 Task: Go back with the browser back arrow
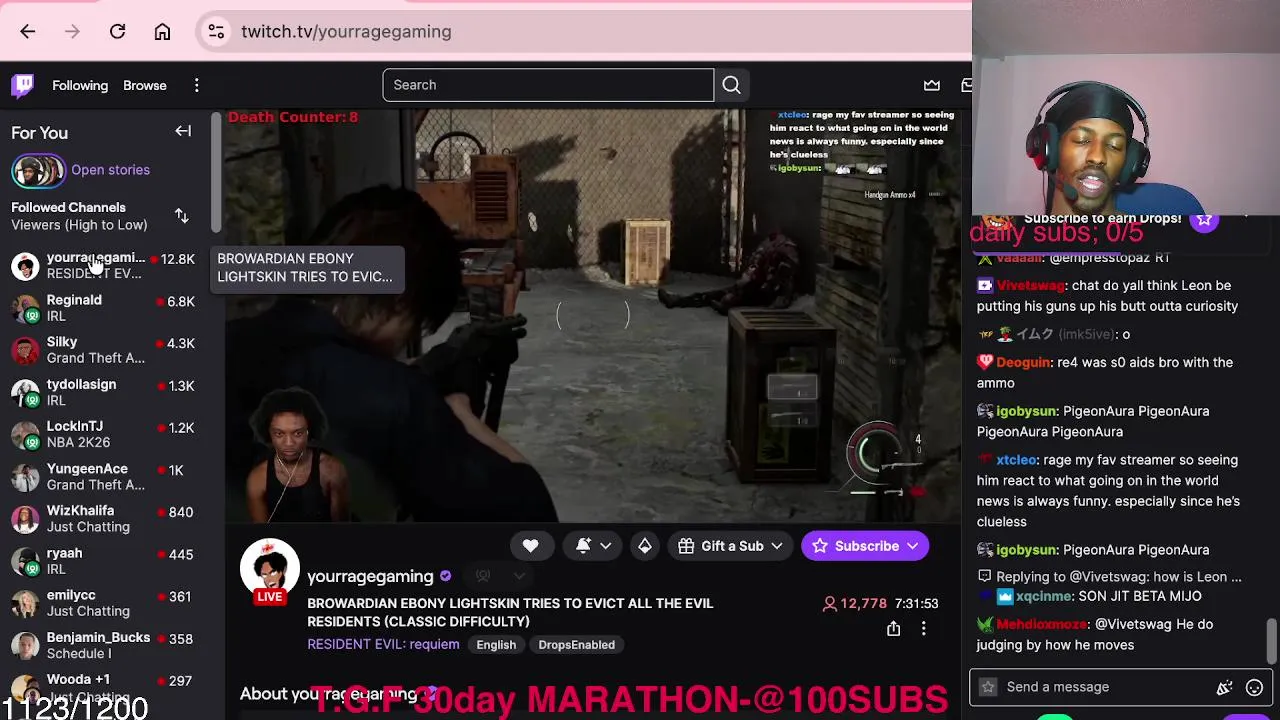tap(28, 32)
